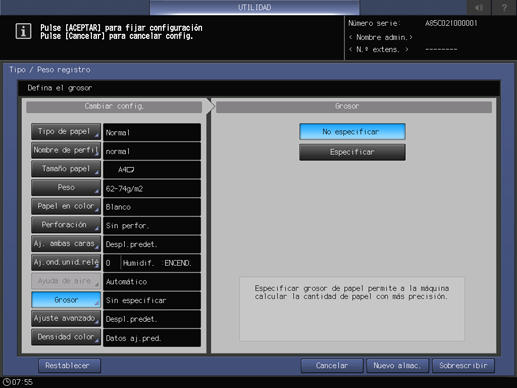
Task: Open the Papel en color setting
Action: click(x=66, y=206)
